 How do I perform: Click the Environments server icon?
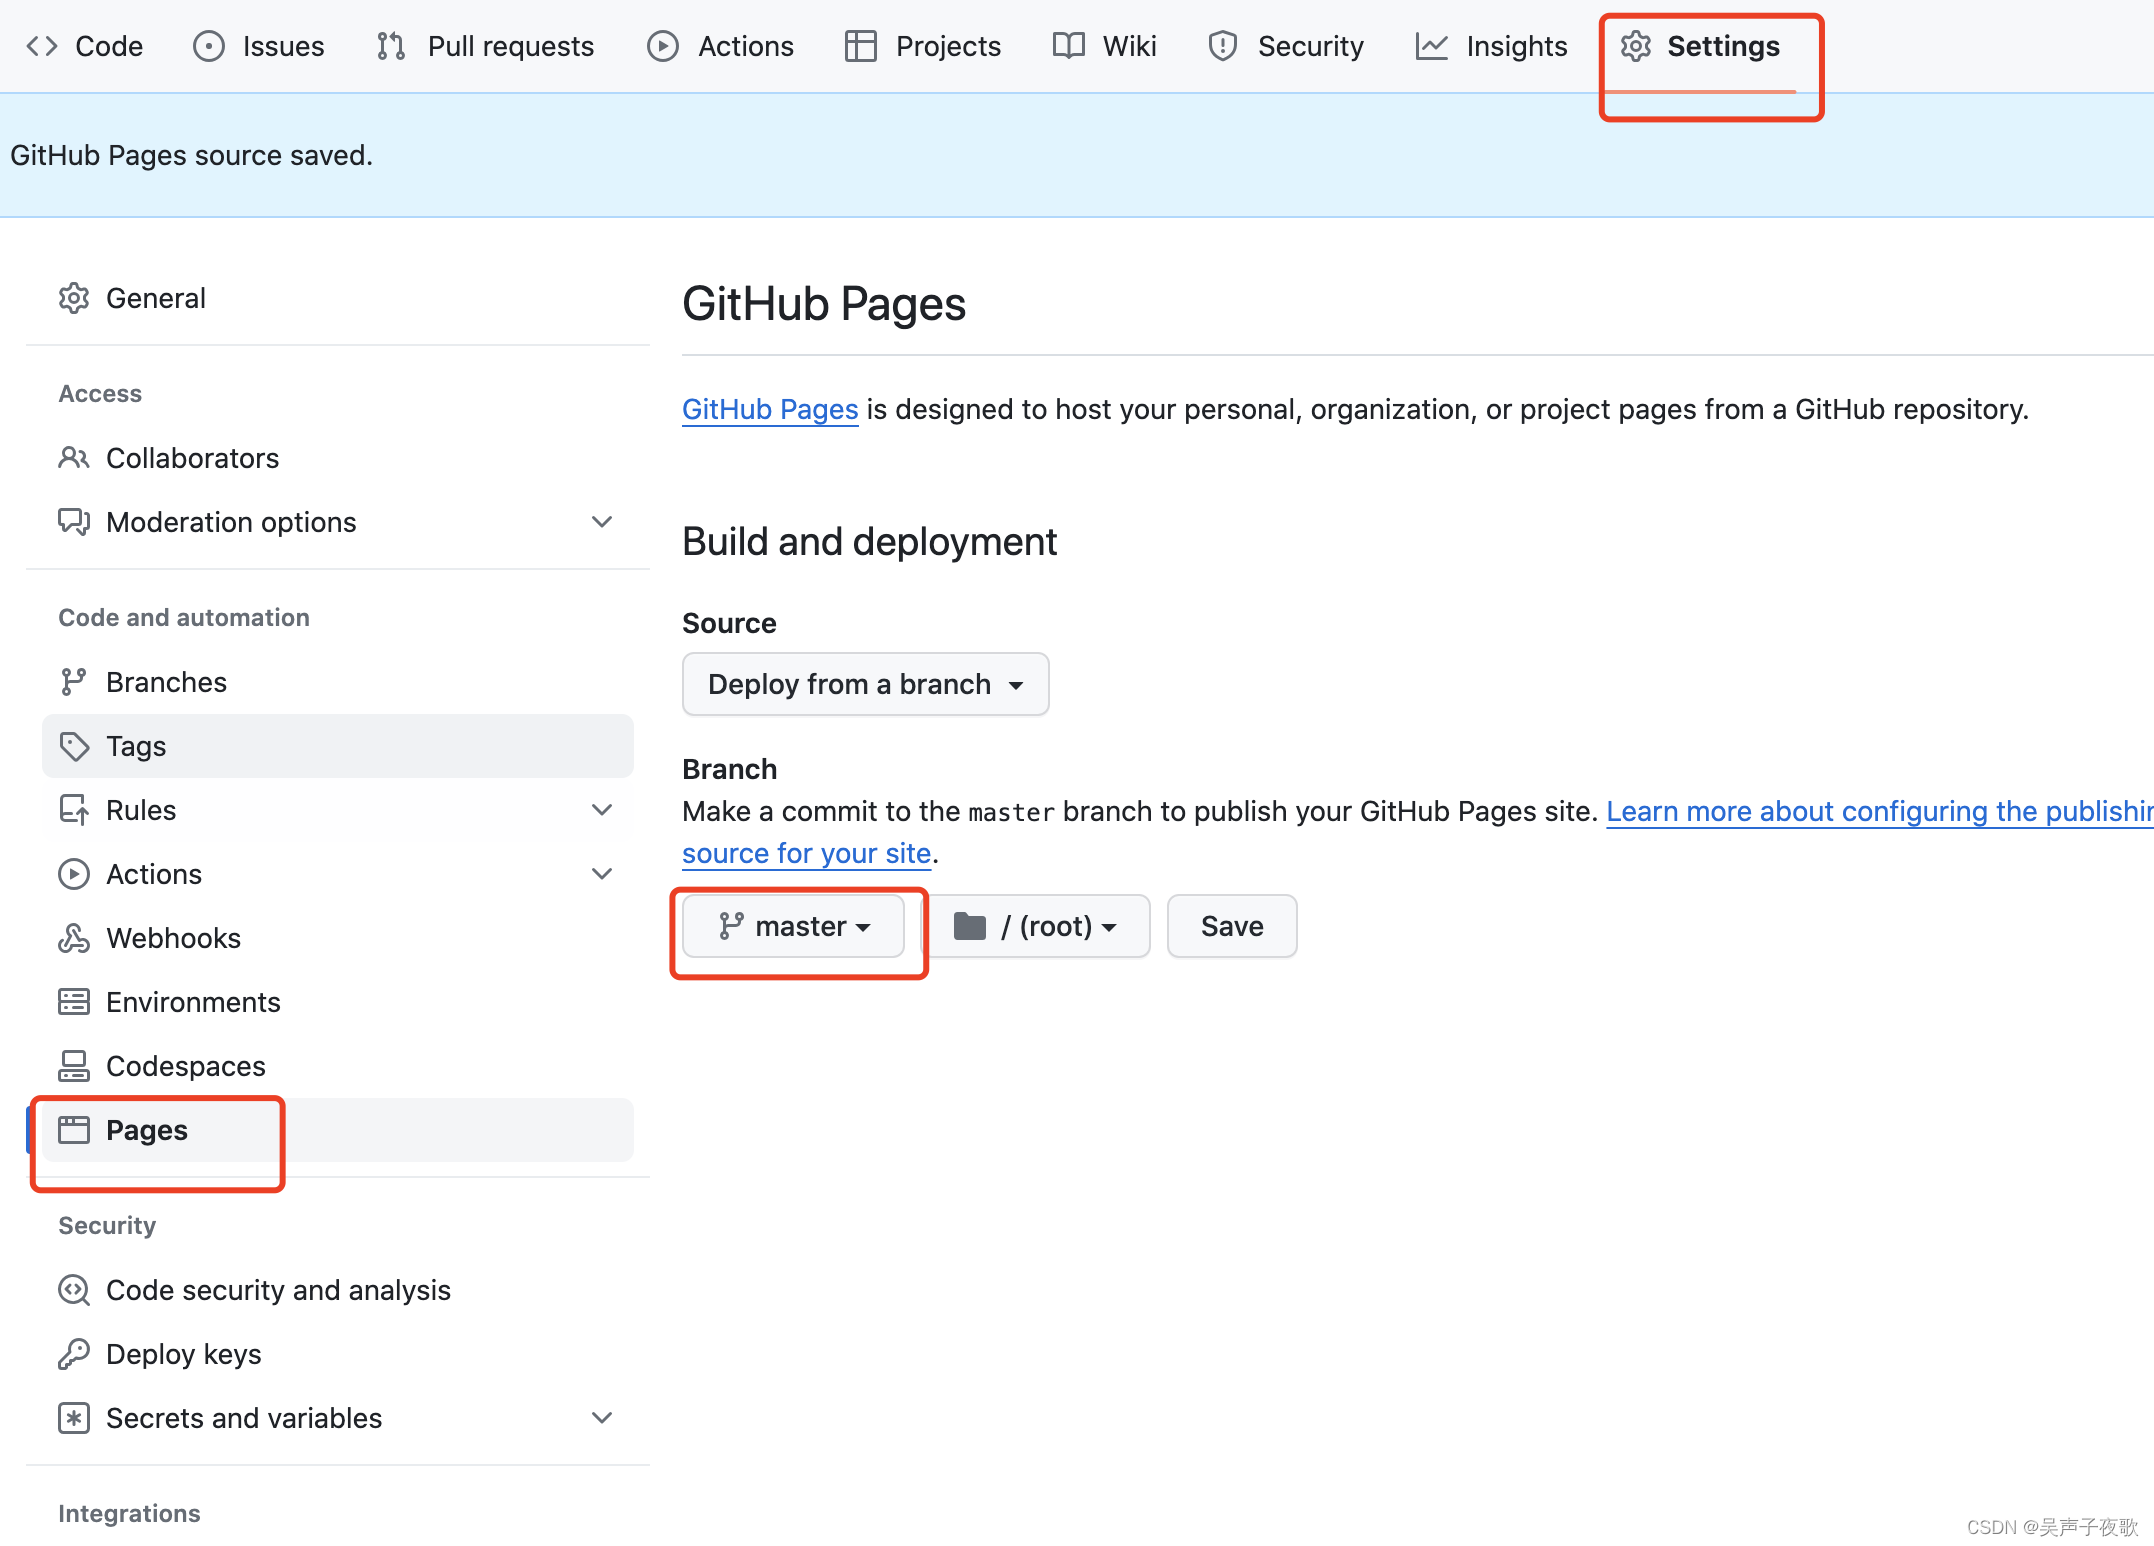coord(74,1002)
